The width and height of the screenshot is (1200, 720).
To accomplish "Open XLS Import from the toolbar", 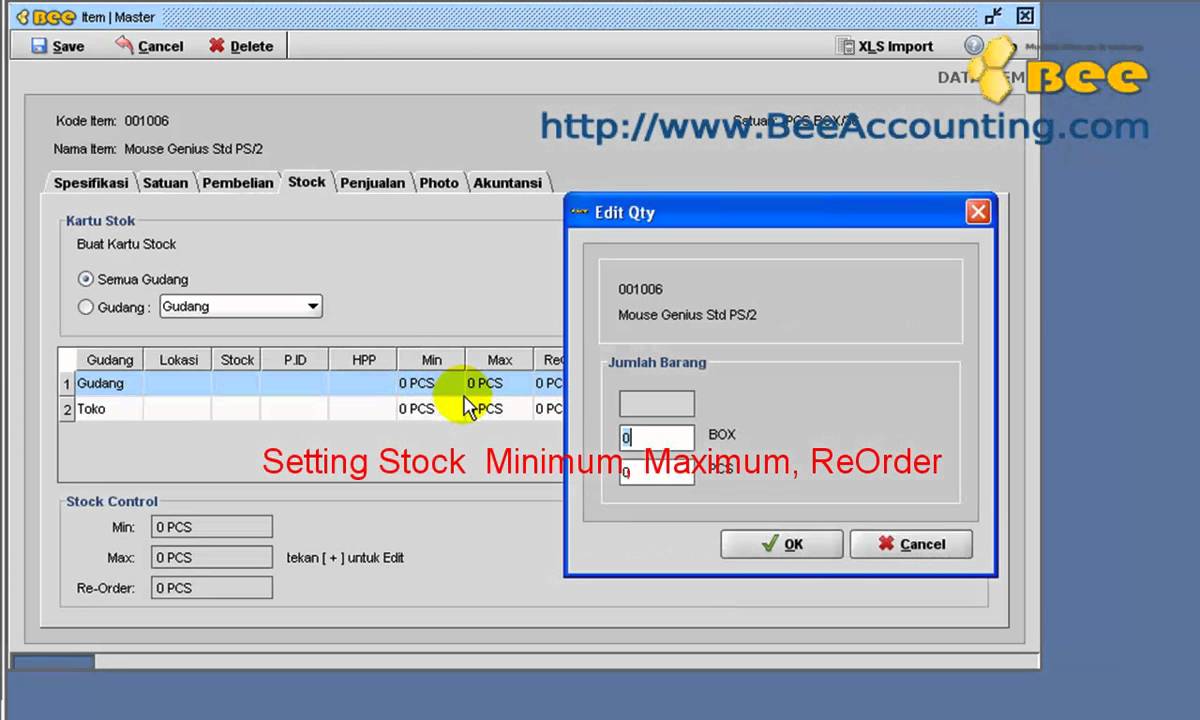I will (885, 46).
